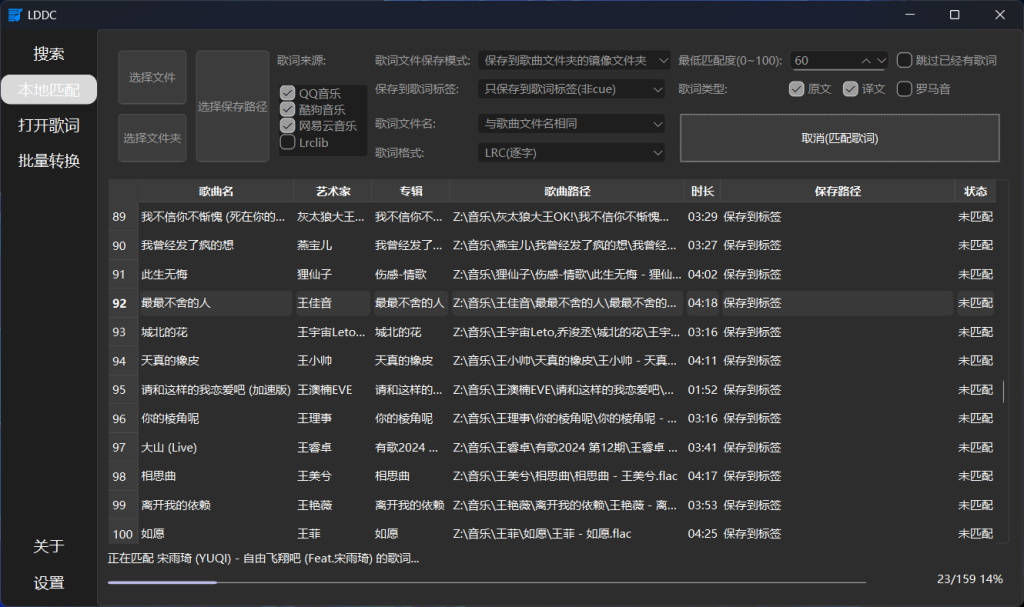1024x607 pixels.
Task: Uncheck the 网易云音乐 source
Action: (x=287, y=127)
